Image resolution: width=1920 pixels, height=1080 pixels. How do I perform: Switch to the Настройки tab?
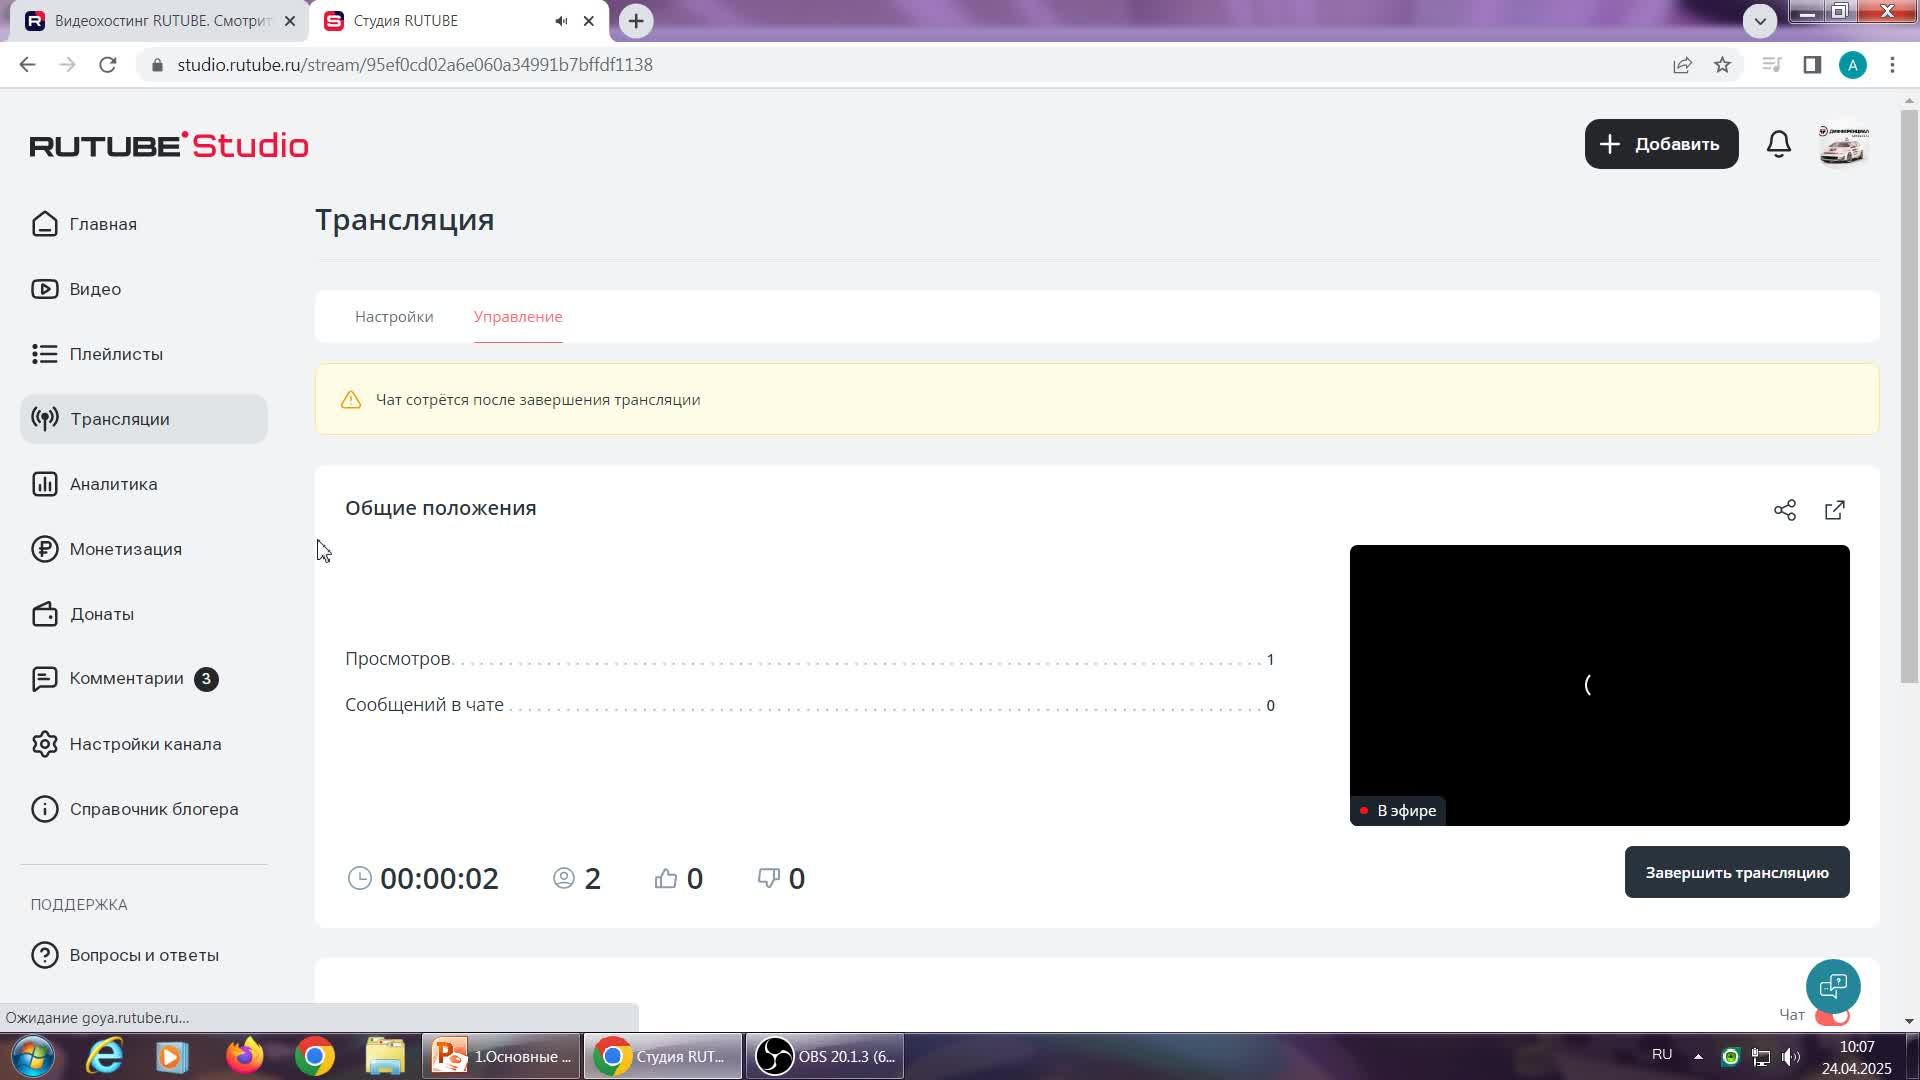coord(394,317)
